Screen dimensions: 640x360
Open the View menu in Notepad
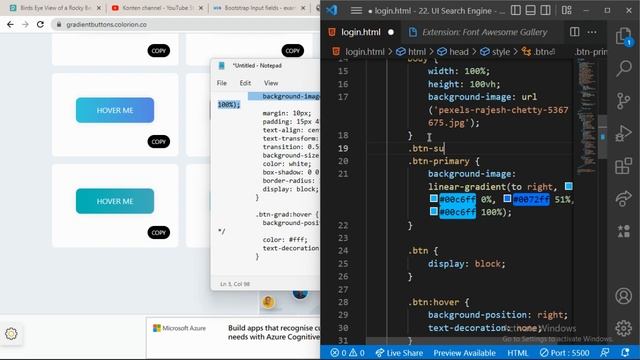[x=271, y=83]
